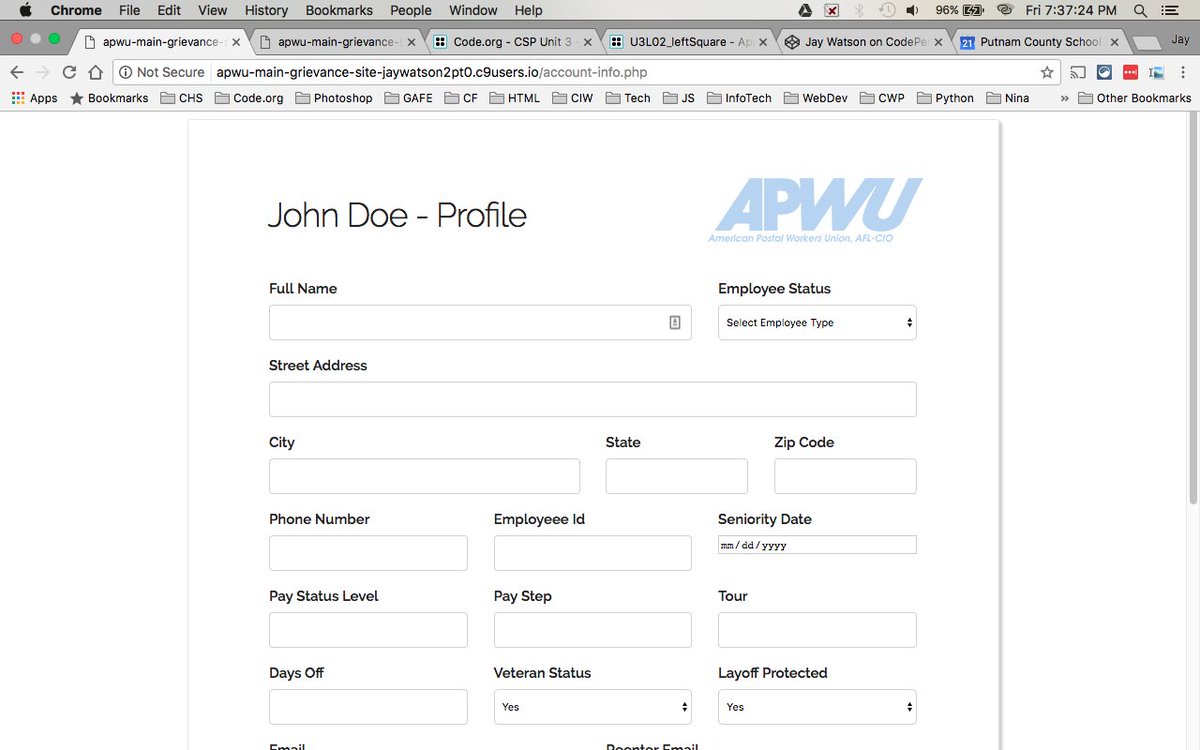
Task: Switch to the Code.org CSP Unit tab
Action: pyautogui.click(x=512, y=42)
